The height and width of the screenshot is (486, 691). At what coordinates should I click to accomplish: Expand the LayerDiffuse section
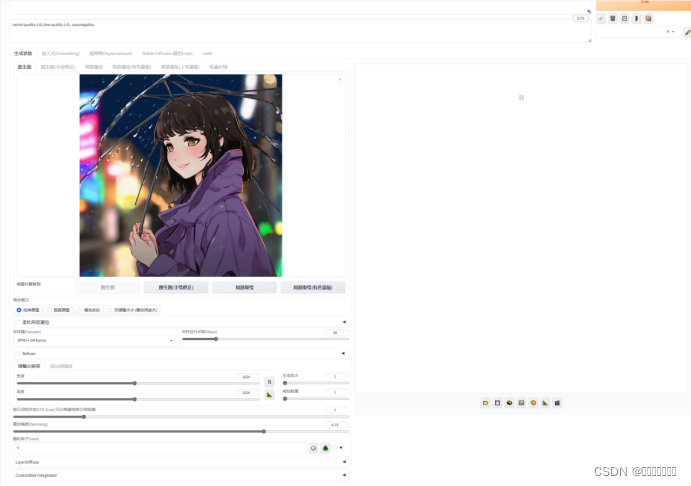pos(181,462)
